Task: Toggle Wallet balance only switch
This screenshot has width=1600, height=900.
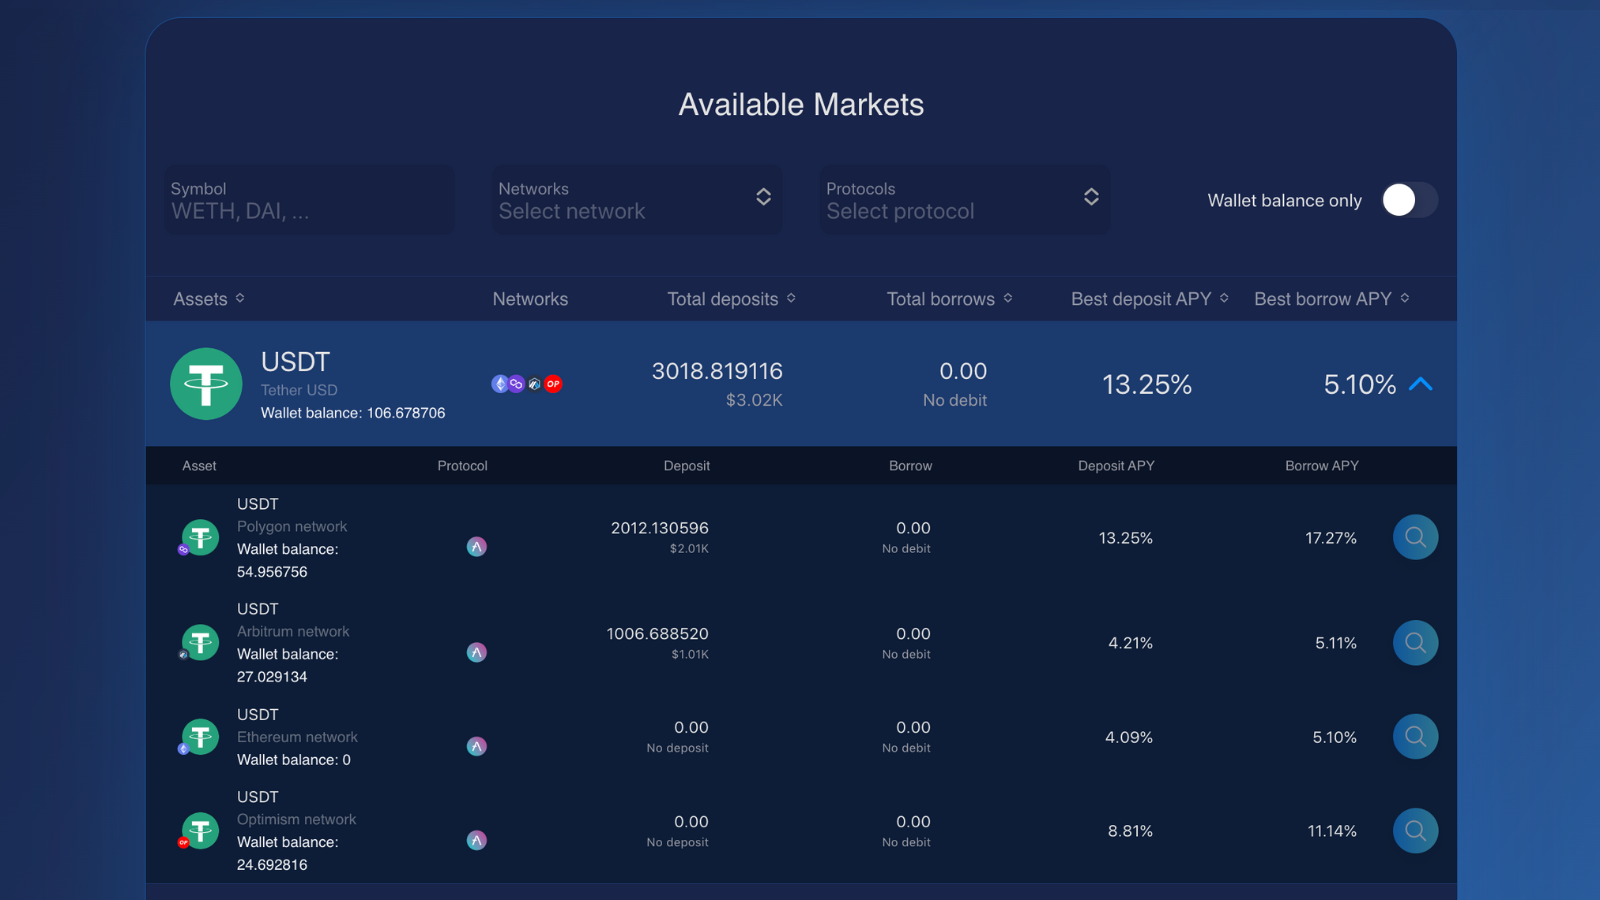Action: (1410, 200)
